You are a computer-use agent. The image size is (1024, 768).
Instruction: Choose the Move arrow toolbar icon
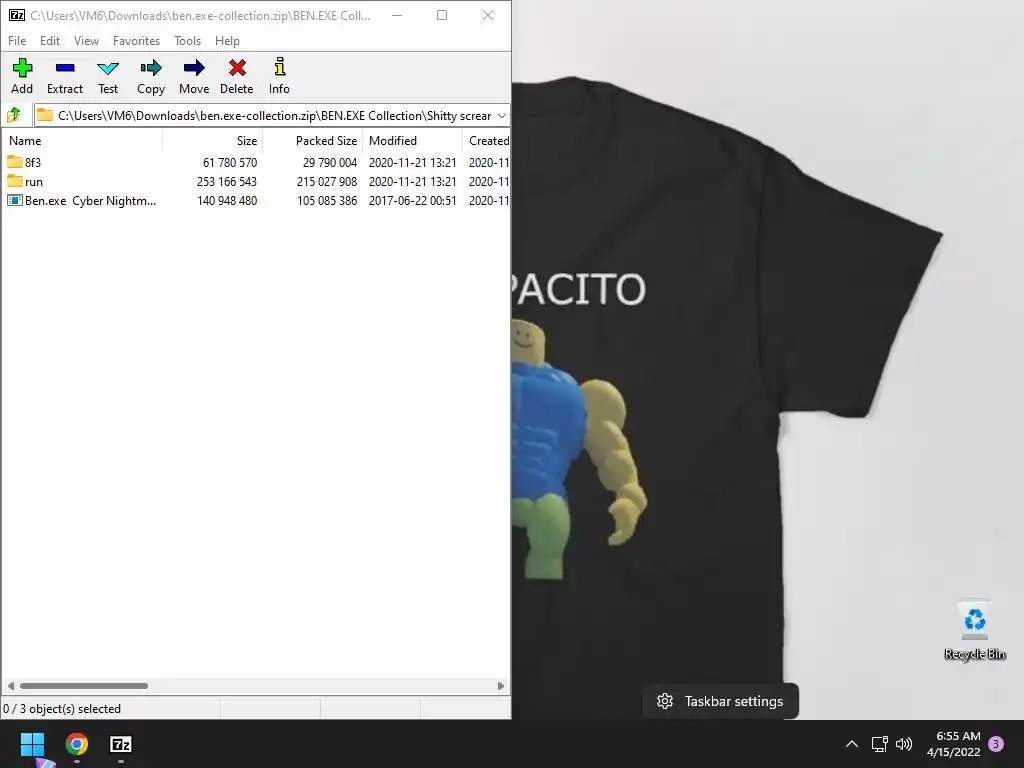[194, 68]
